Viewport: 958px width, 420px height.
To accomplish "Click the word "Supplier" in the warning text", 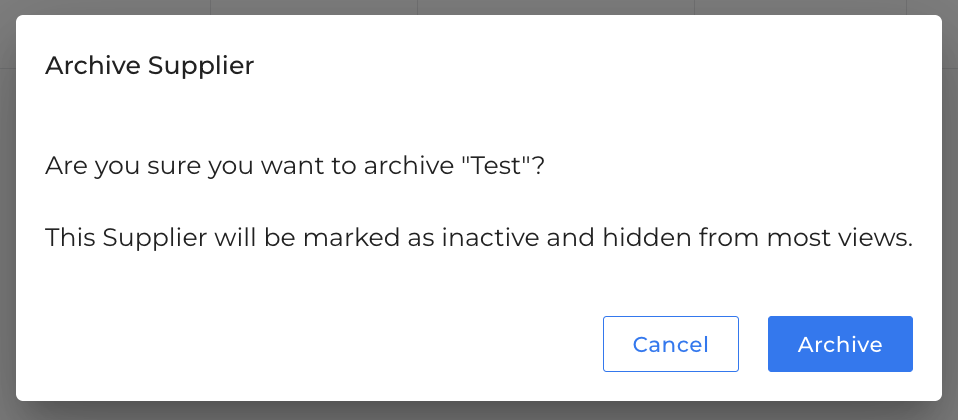I will pyautogui.click(x=155, y=238).
